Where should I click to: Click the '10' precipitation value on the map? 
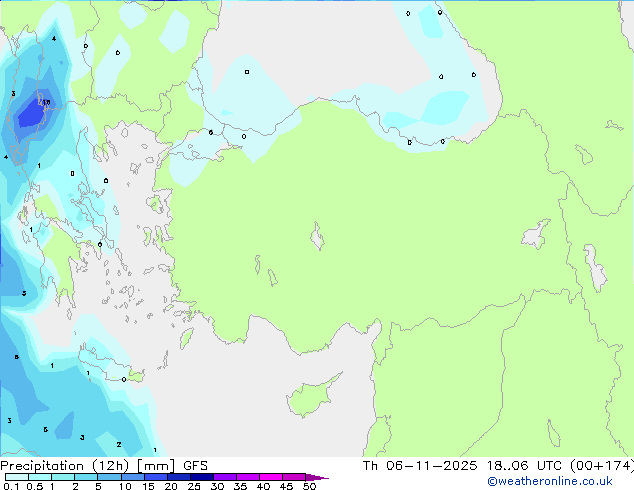click(x=46, y=102)
